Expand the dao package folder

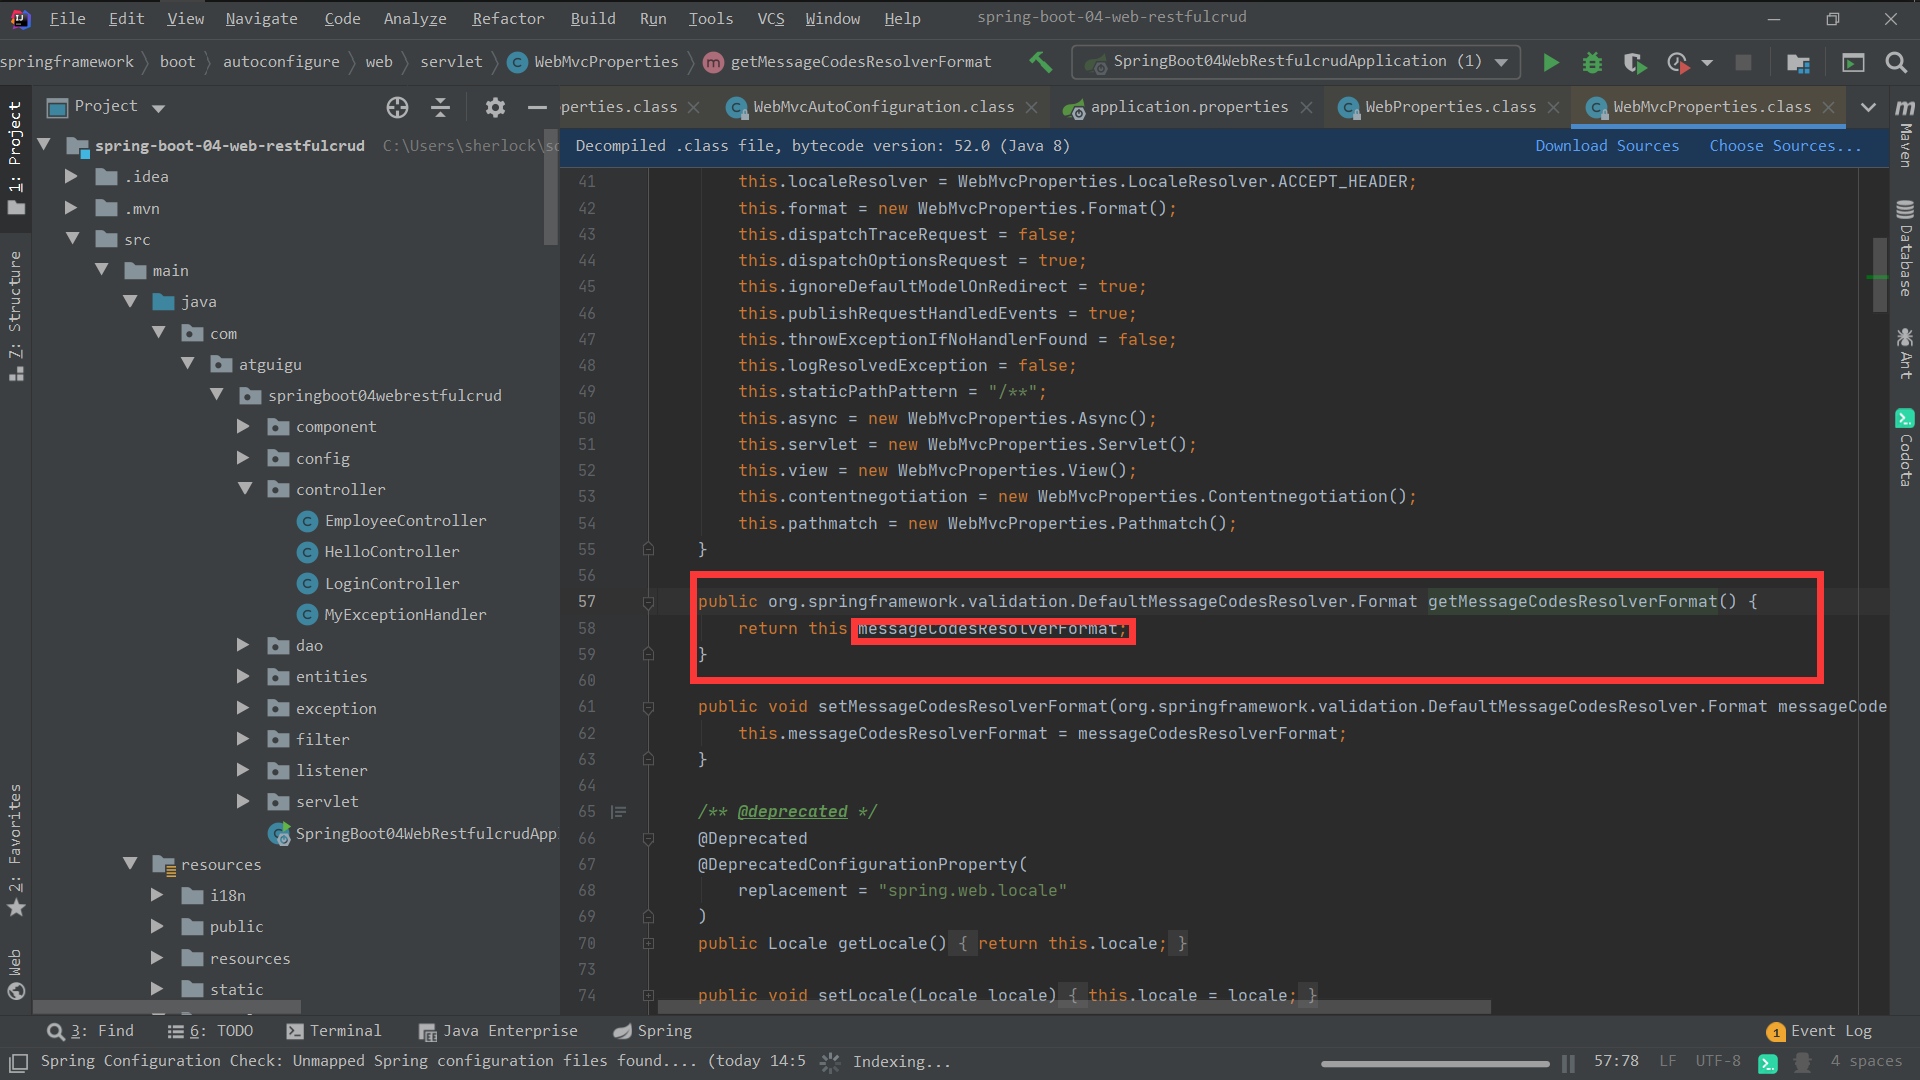coord(243,646)
